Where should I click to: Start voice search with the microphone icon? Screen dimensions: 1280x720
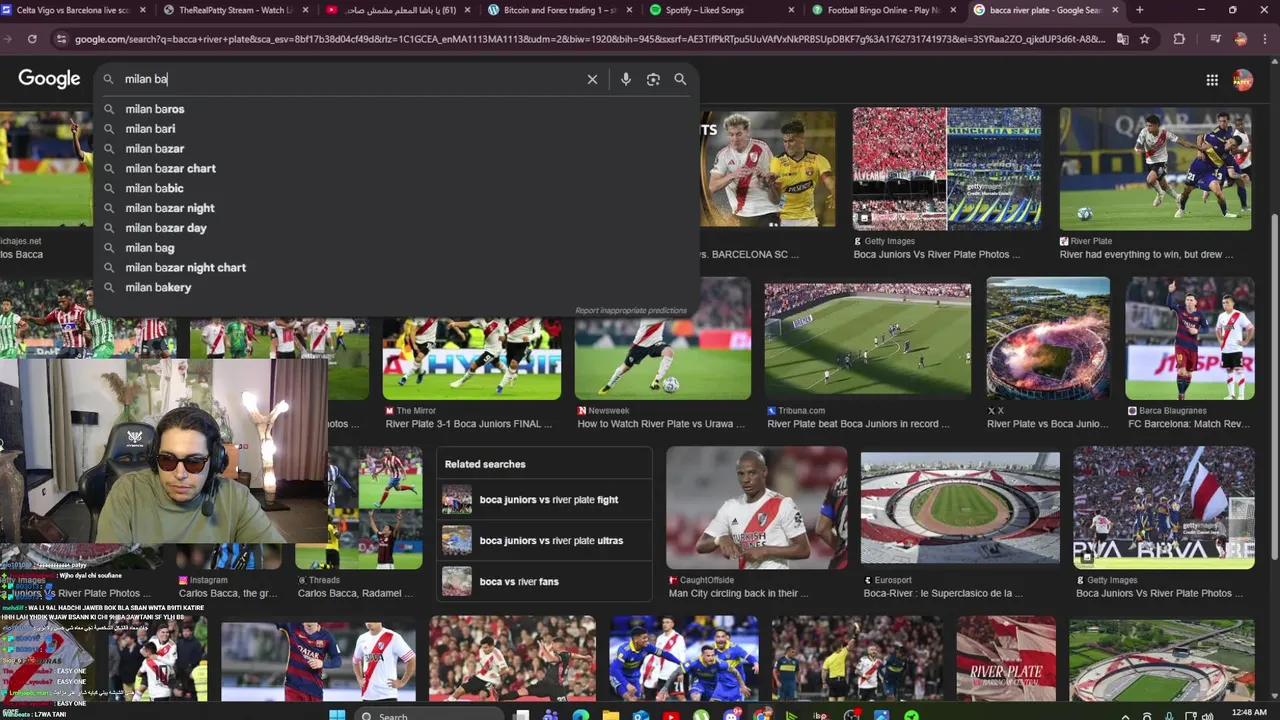[626, 79]
